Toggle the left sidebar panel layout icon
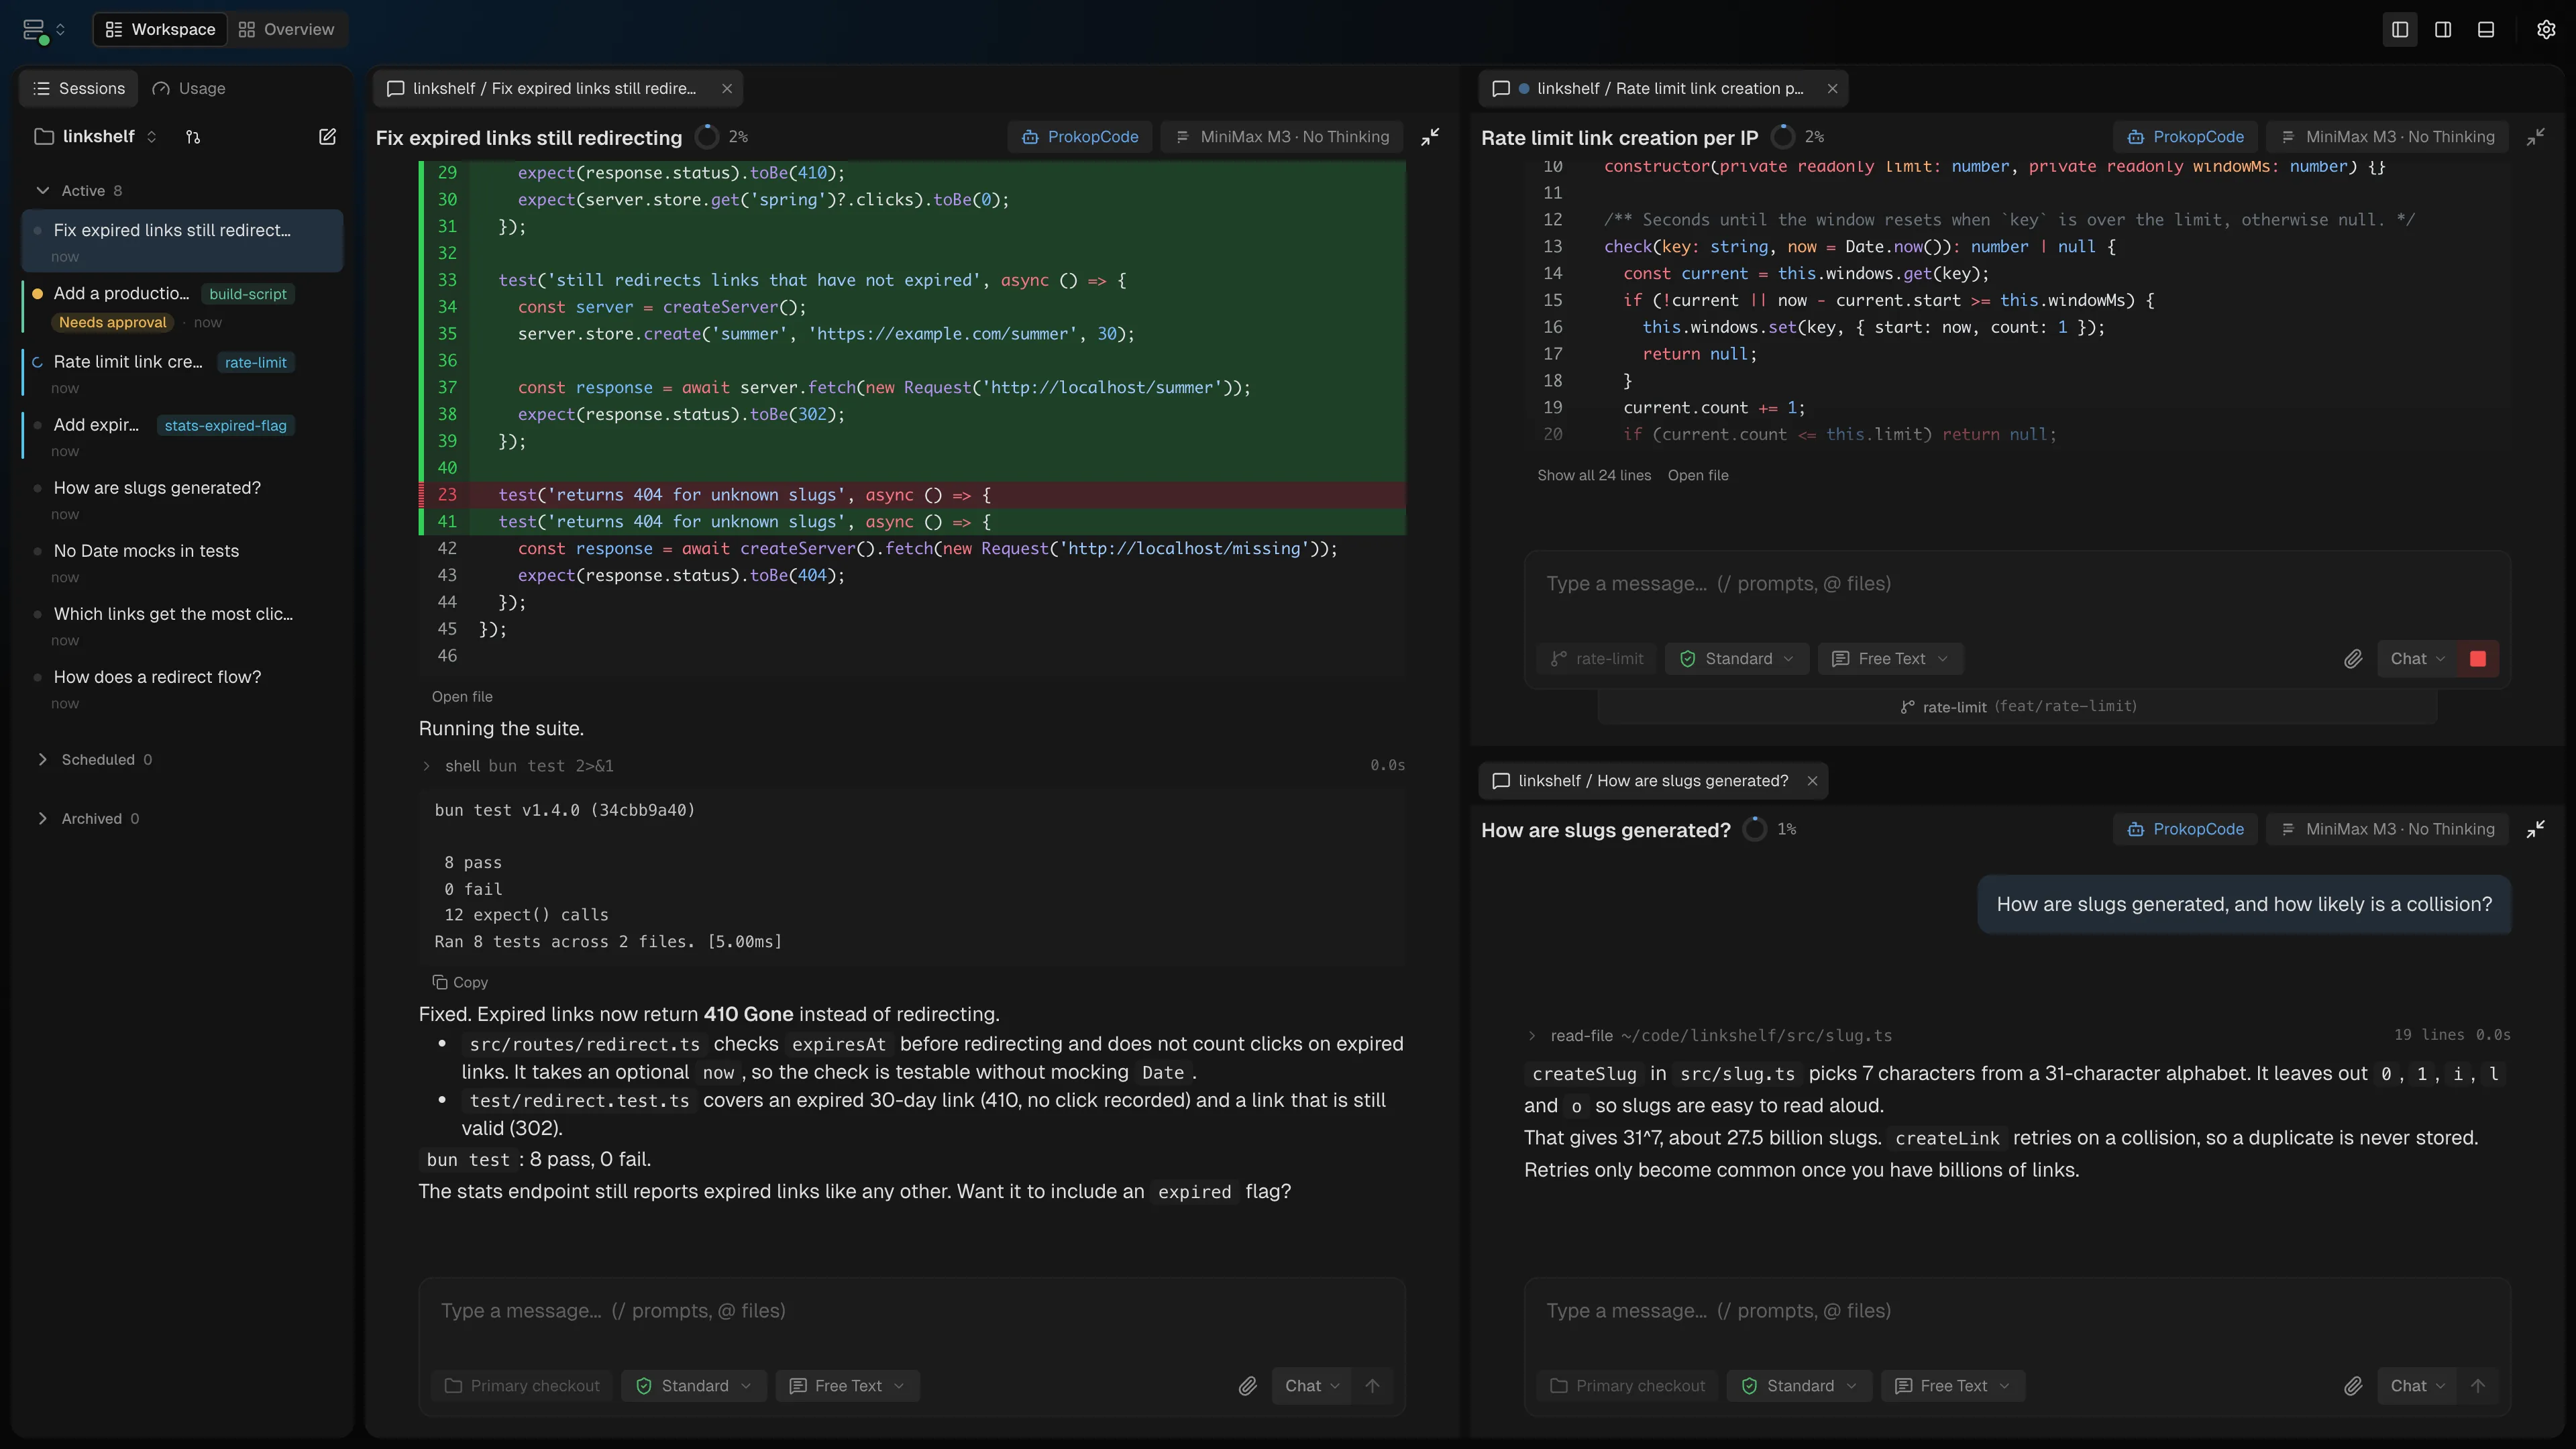The height and width of the screenshot is (1449, 2576). [x=2400, y=29]
